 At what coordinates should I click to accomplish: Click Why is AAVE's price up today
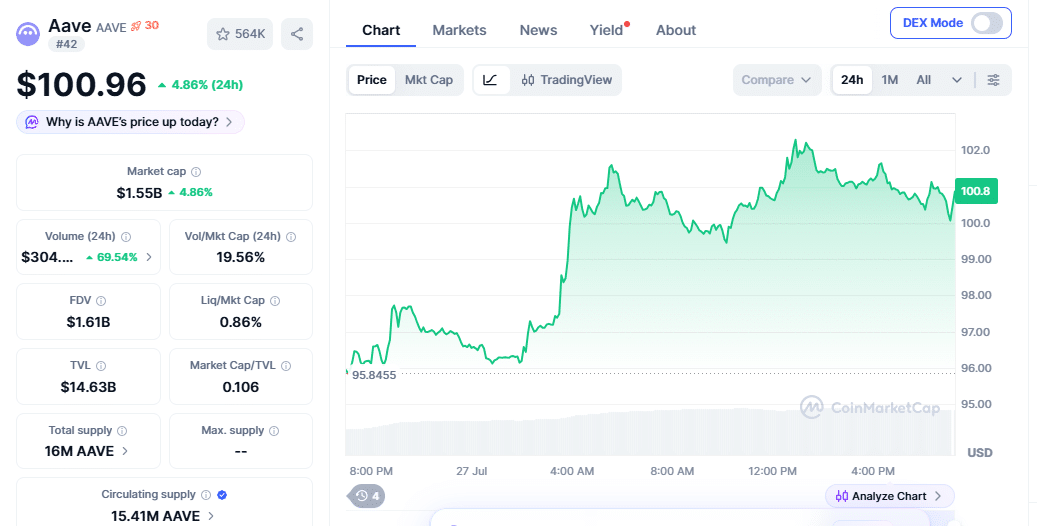point(130,122)
